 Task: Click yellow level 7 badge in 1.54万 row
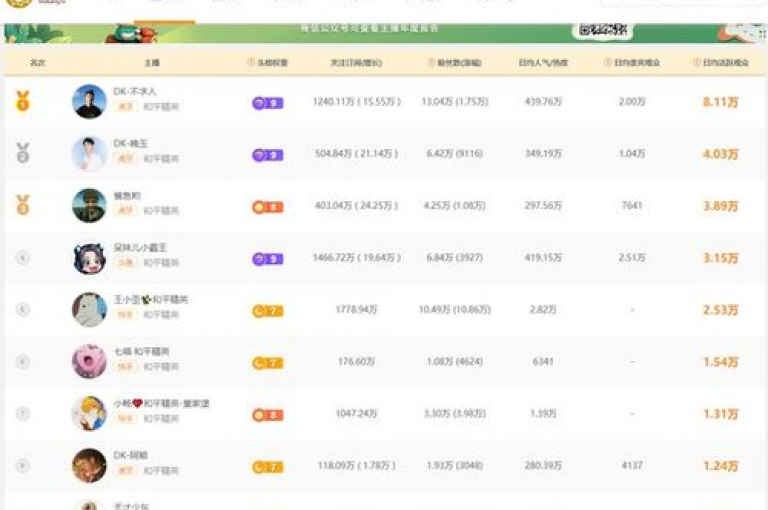coord(267,363)
